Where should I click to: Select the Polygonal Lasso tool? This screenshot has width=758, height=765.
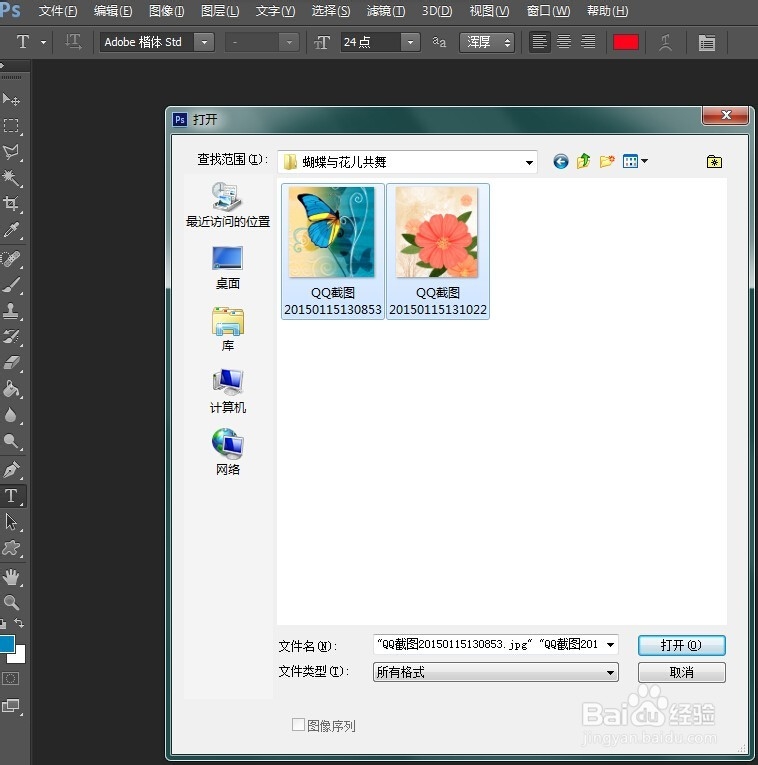coord(11,152)
